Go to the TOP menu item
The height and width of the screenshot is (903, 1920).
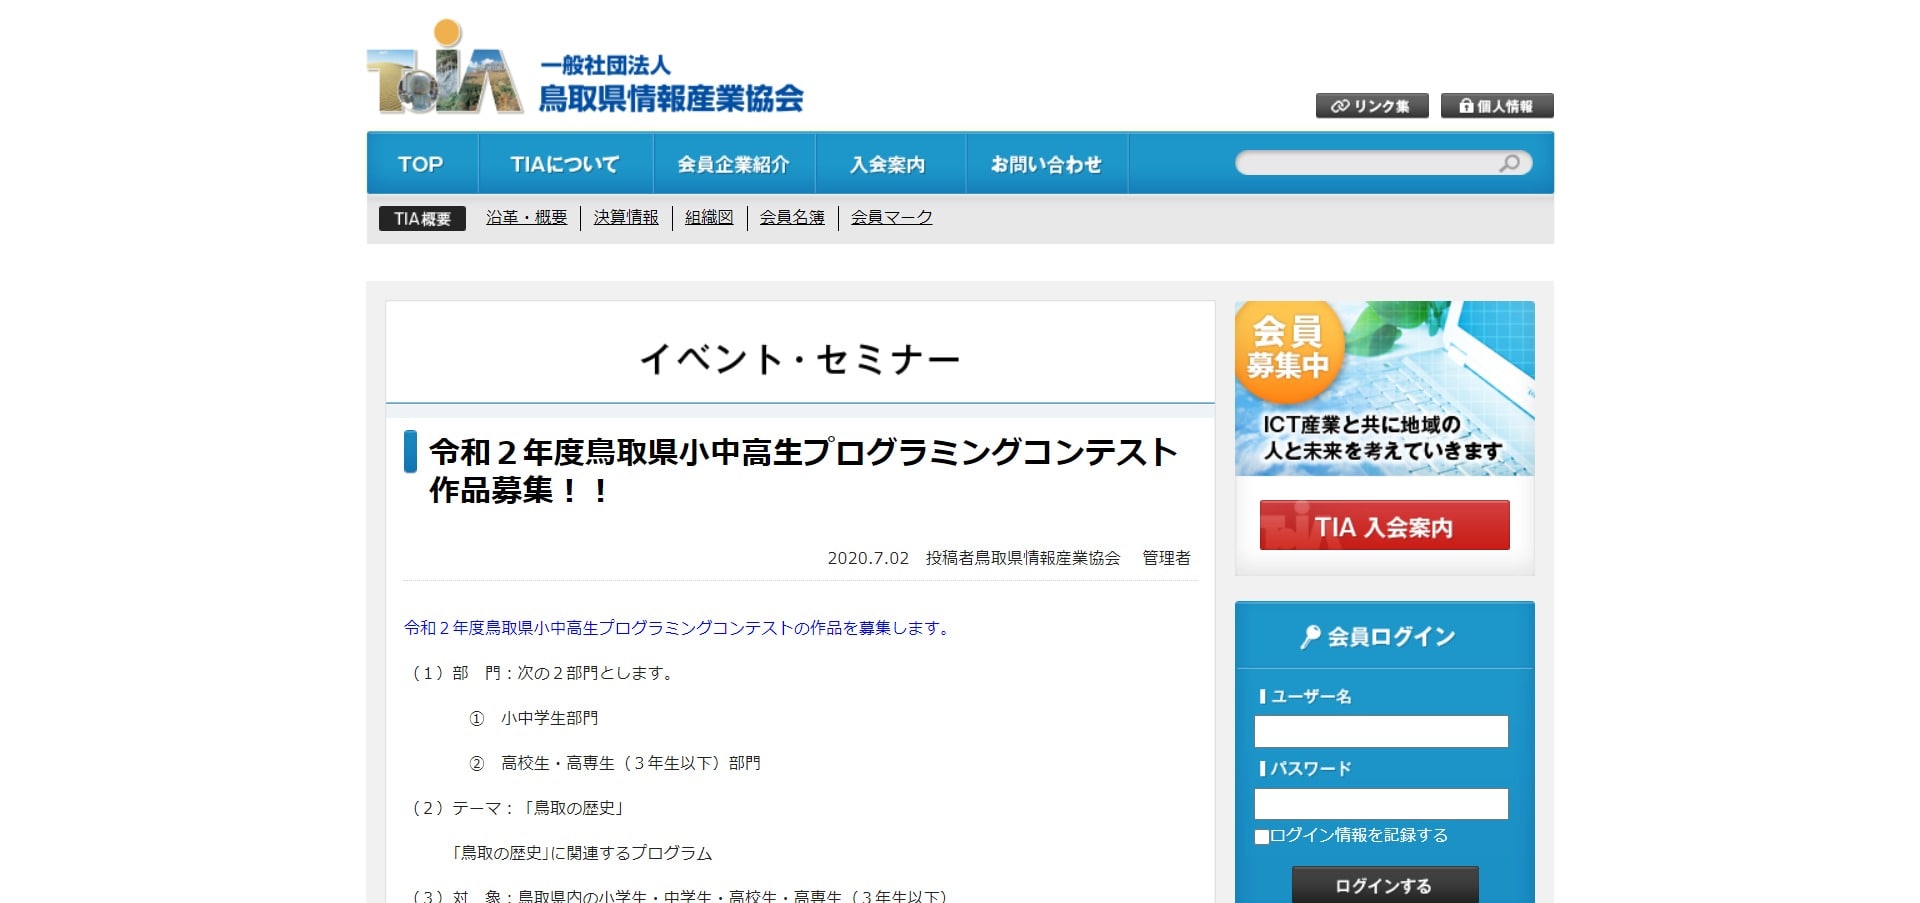tap(421, 164)
